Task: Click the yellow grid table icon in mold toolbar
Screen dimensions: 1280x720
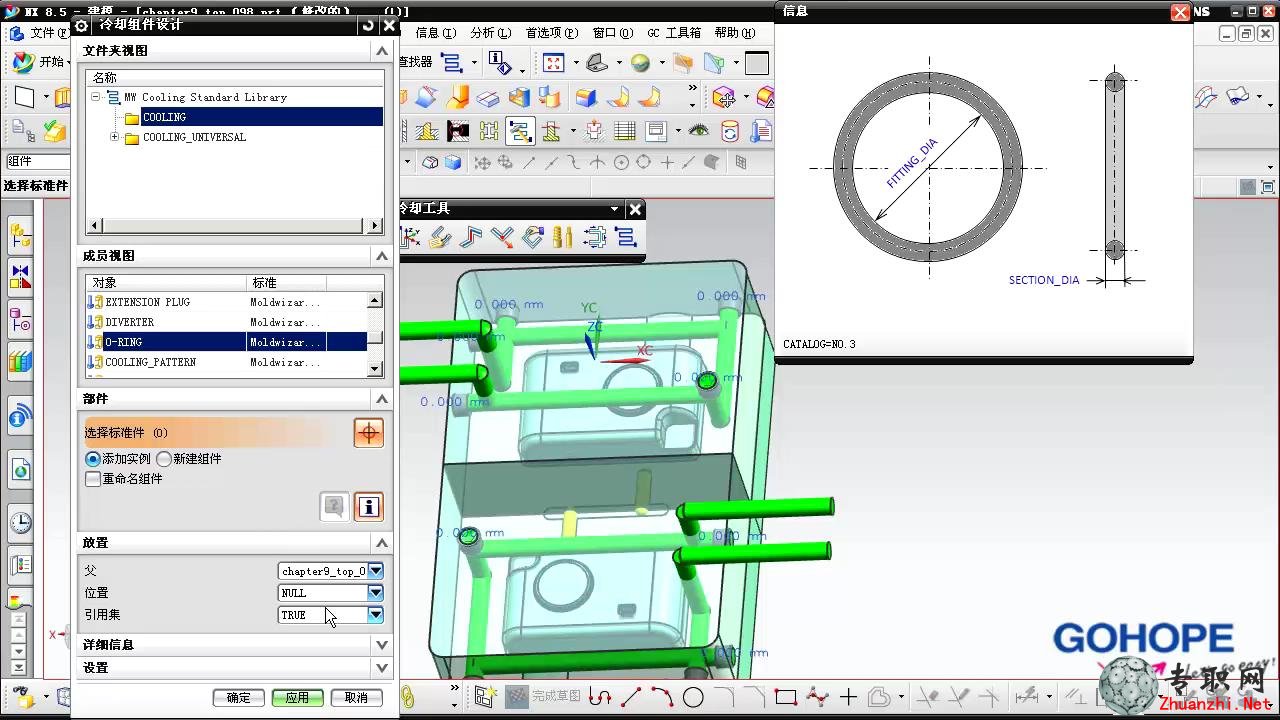Action: [625, 131]
